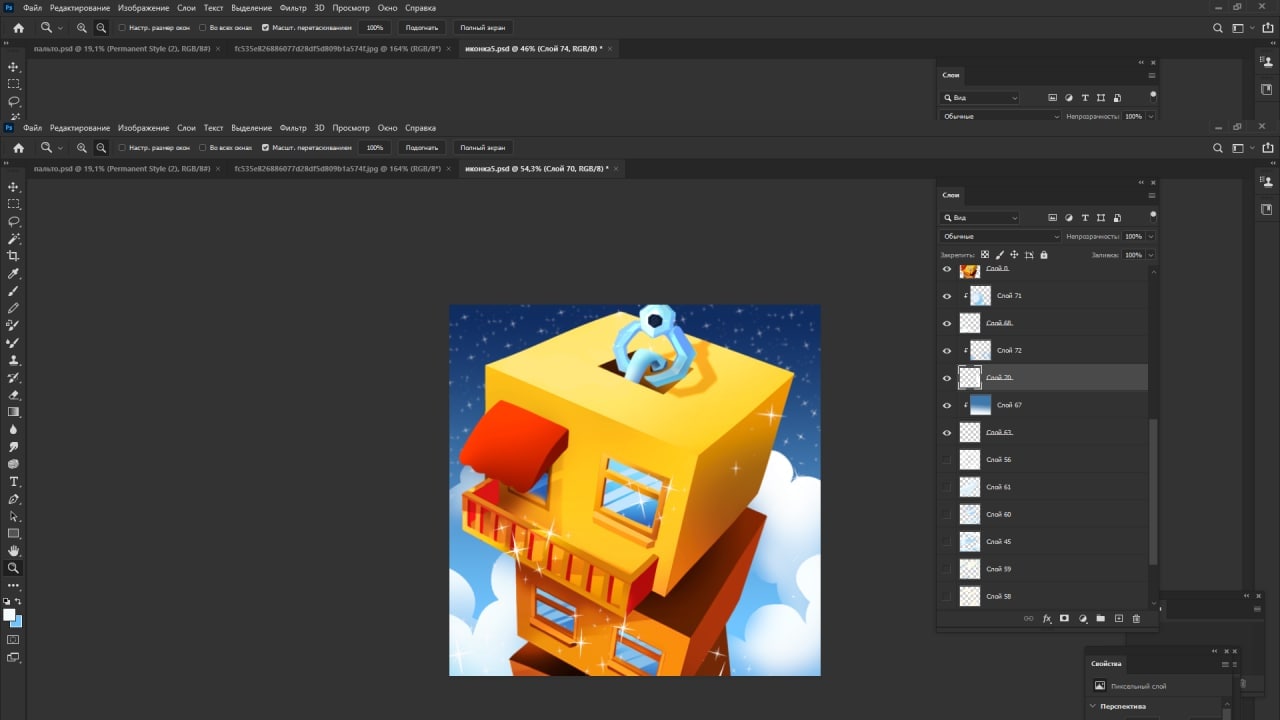Click the lock all padlock icon
This screenshot has width=1280, height=720.
(x=1044, y=255)
